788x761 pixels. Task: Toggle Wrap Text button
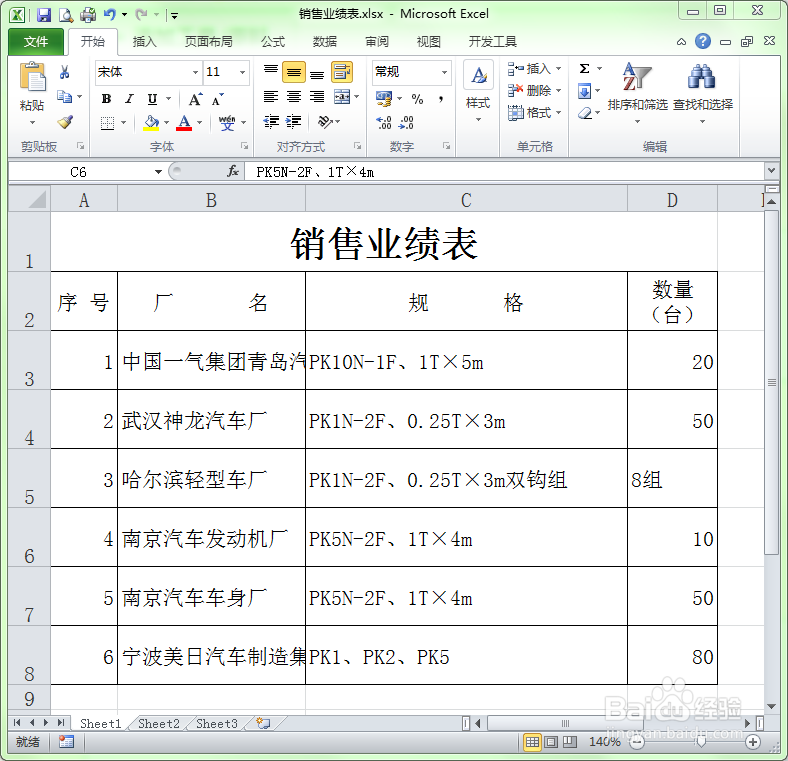(x=342, y=72)
